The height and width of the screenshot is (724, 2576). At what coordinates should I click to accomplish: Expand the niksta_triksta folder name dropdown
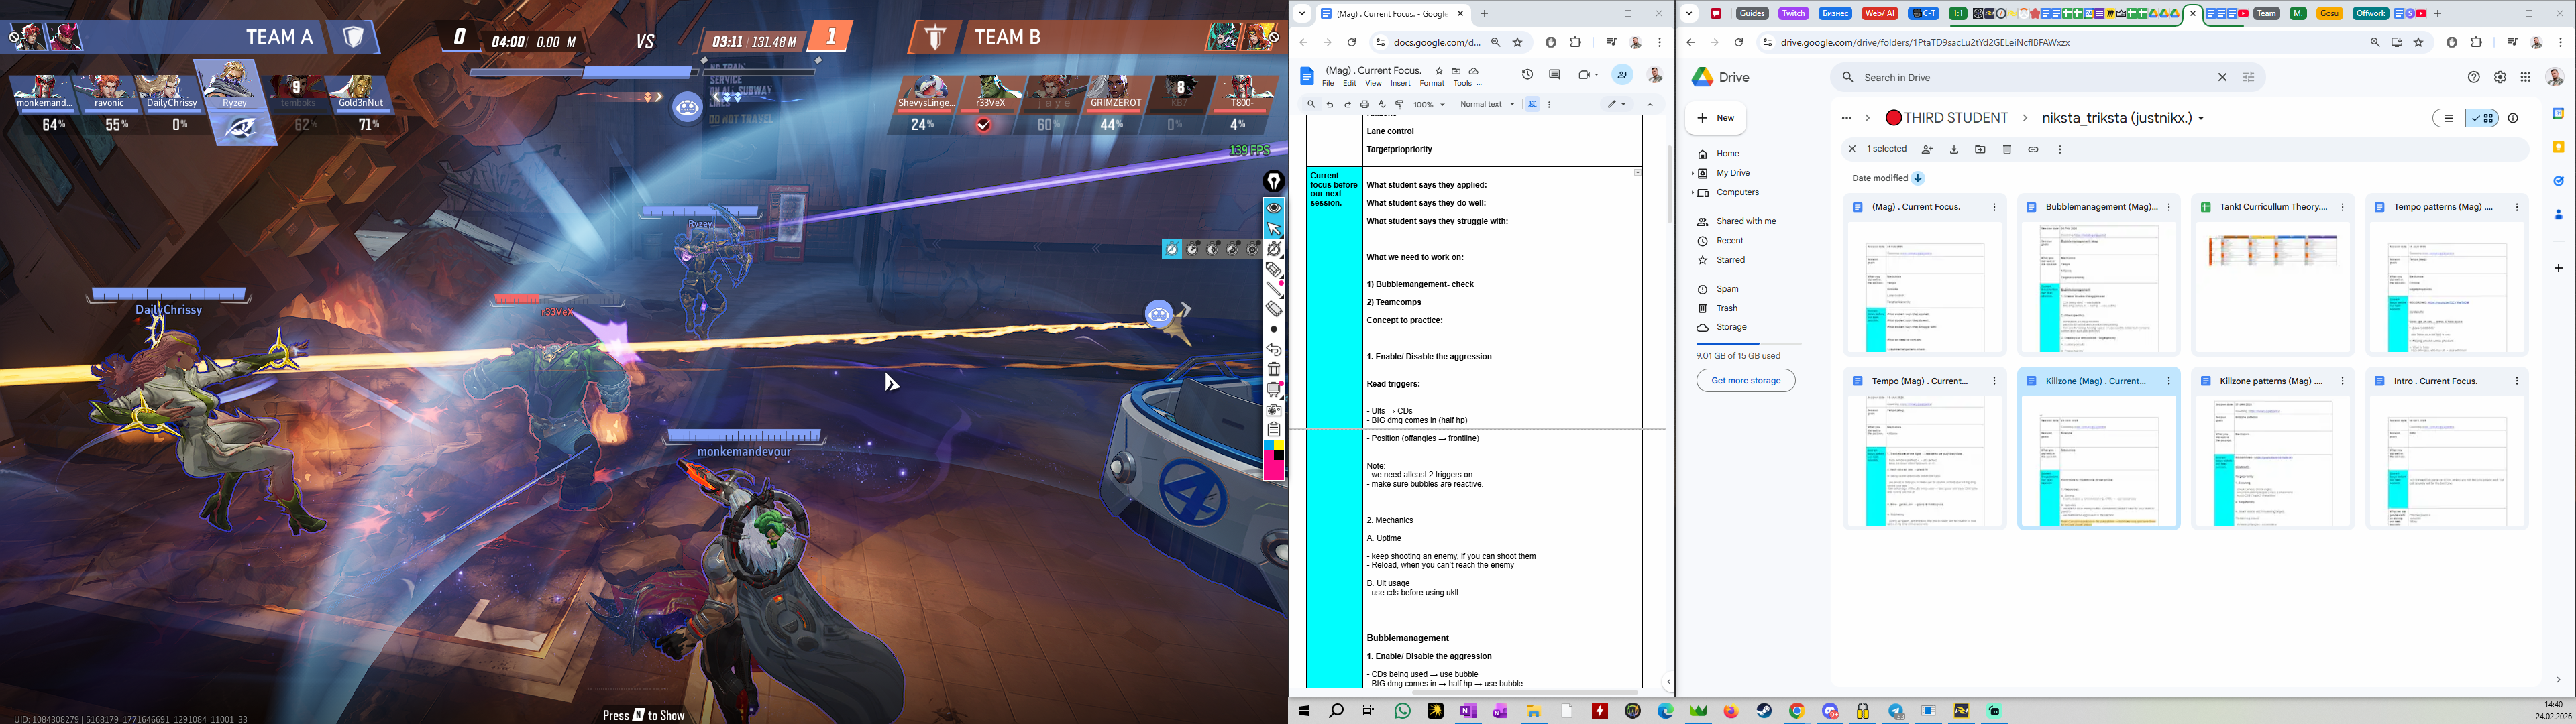point(2201,118)
